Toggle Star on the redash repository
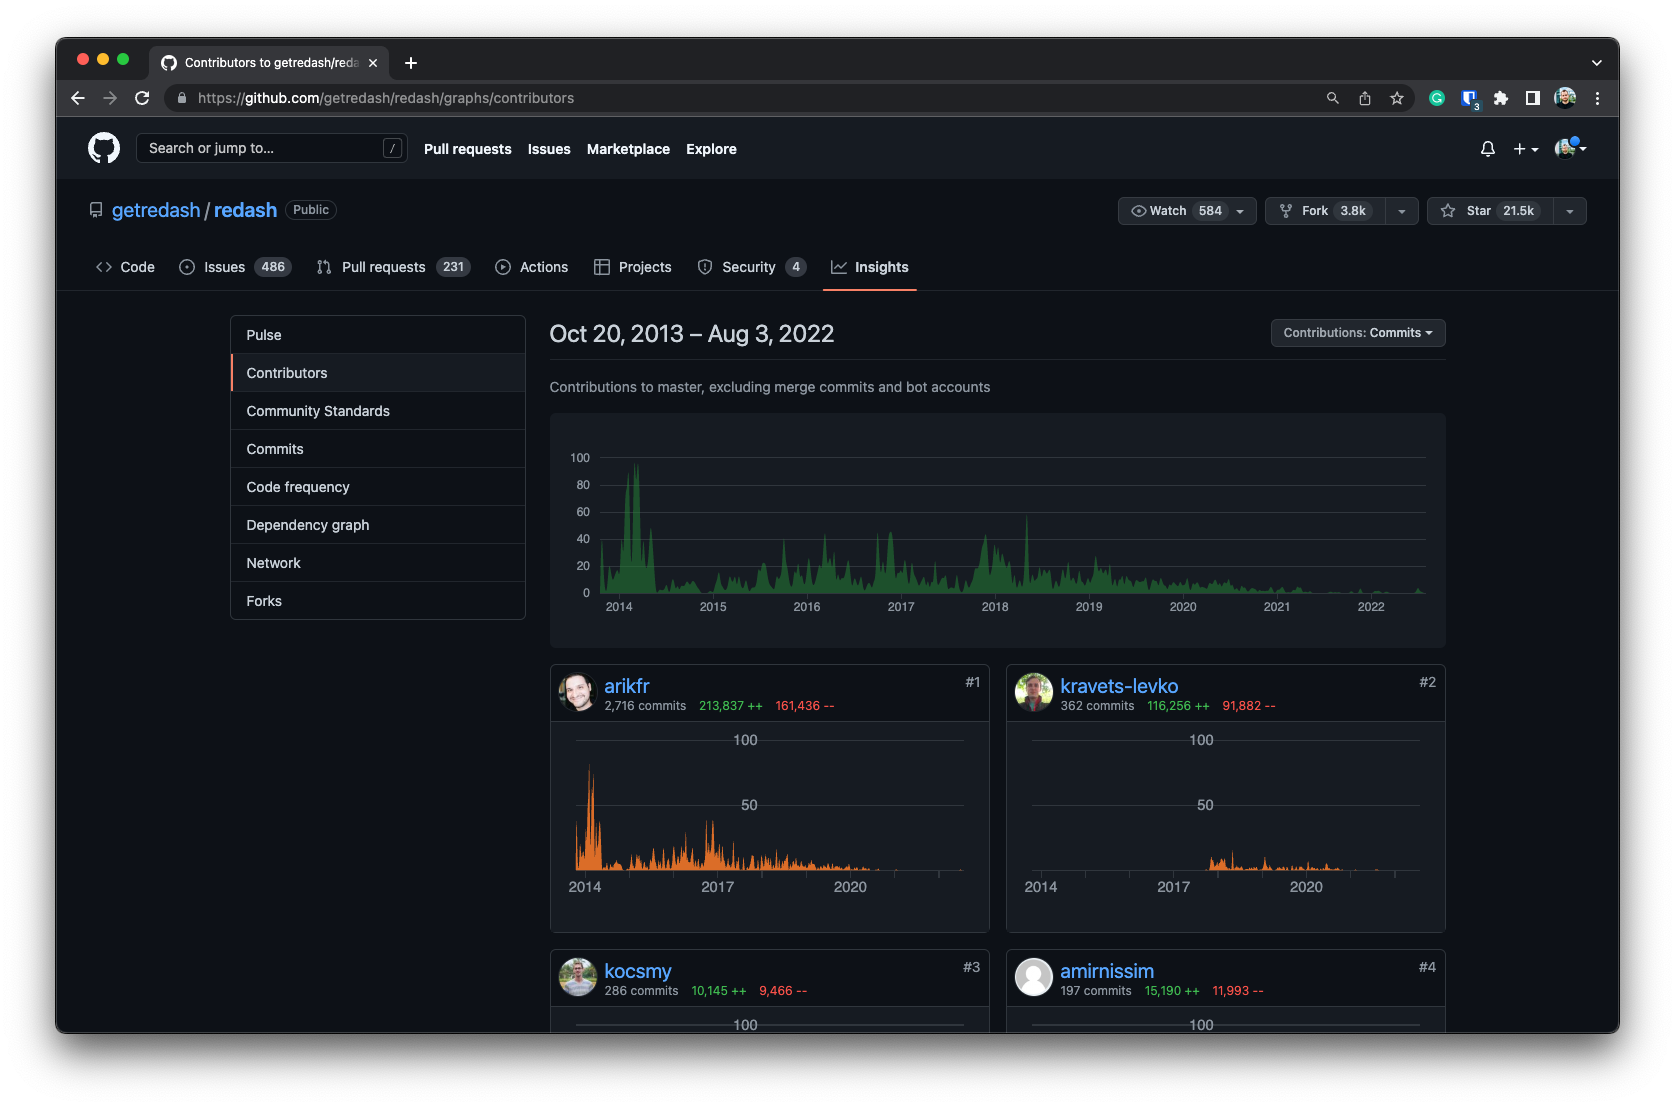Screen dimensions: 1675x1107 pyautogui.click(x=1490, y=211)
